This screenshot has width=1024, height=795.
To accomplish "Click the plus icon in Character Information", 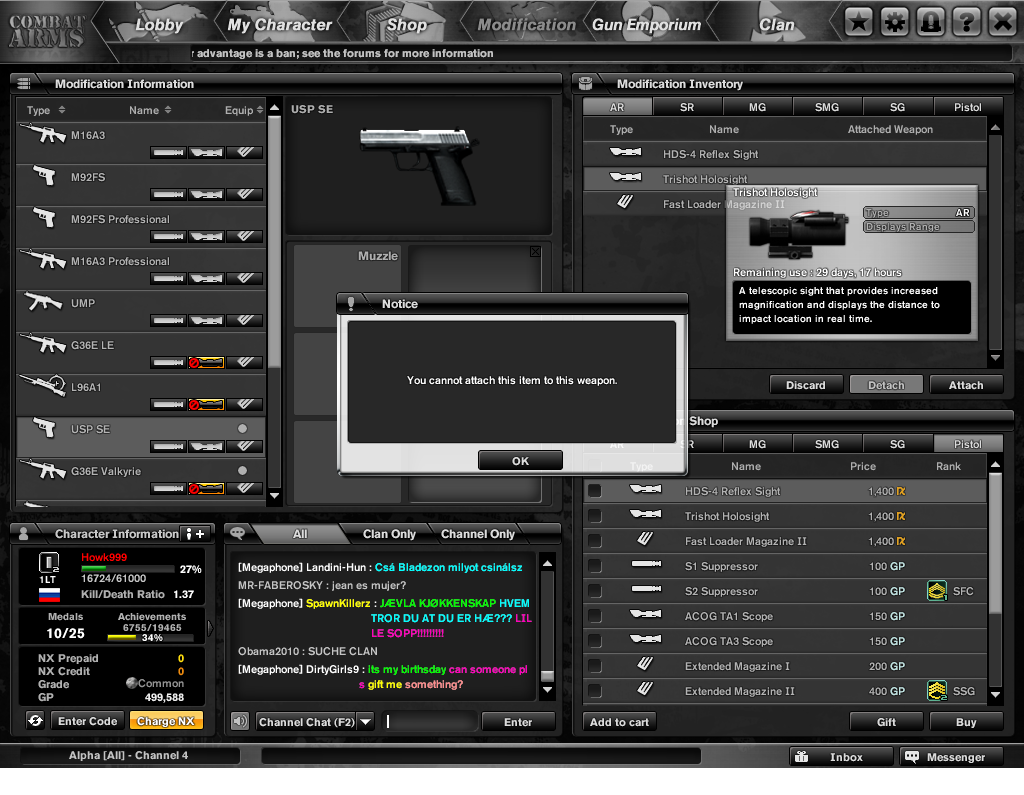I will [200, 534].
